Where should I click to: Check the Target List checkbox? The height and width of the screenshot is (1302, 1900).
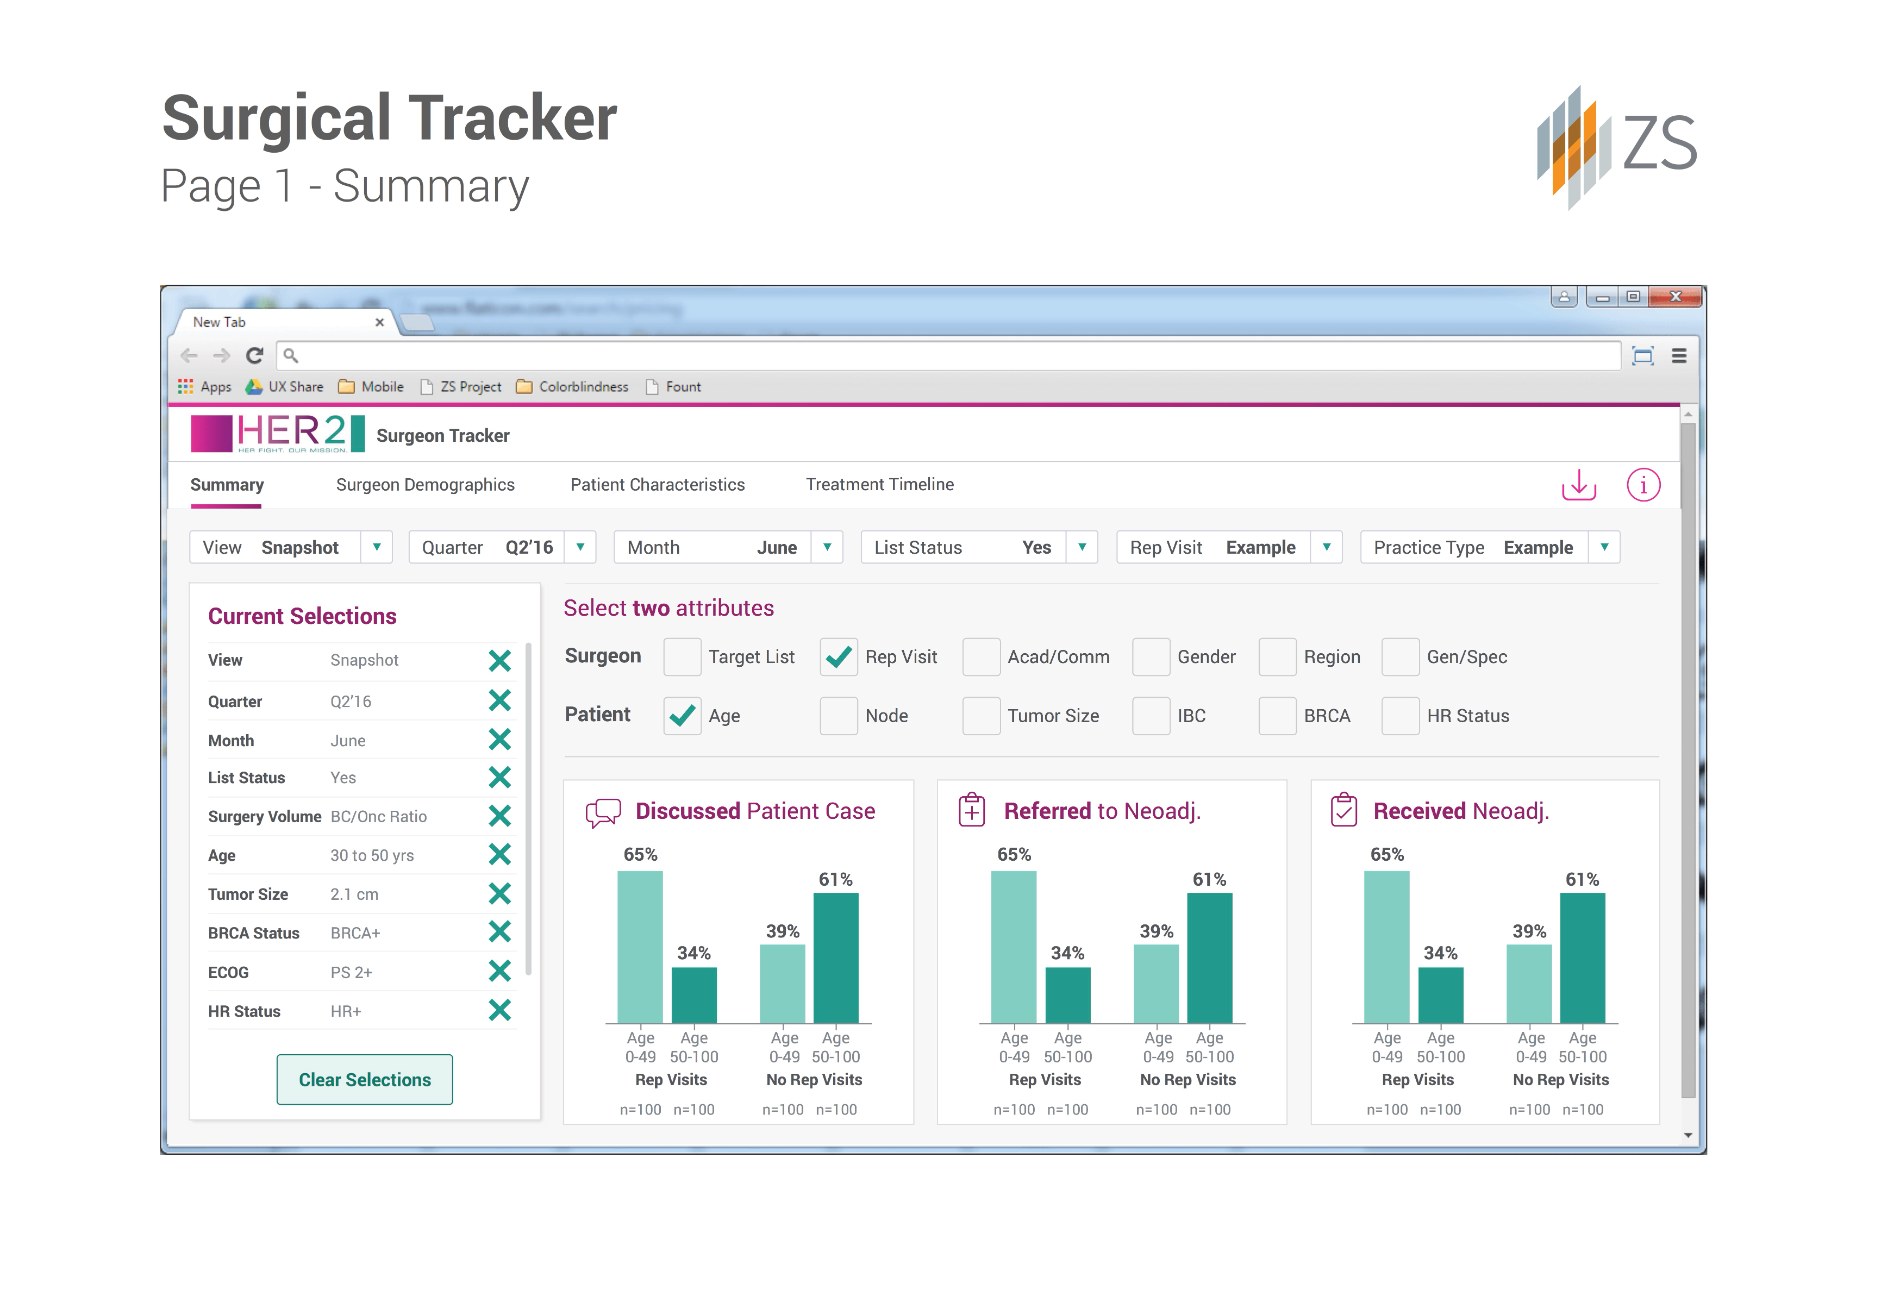coord(682,657)
